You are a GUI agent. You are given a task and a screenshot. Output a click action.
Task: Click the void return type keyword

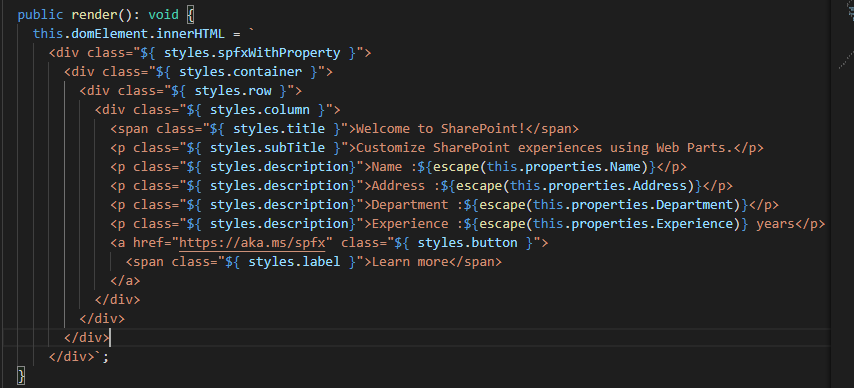163,14
